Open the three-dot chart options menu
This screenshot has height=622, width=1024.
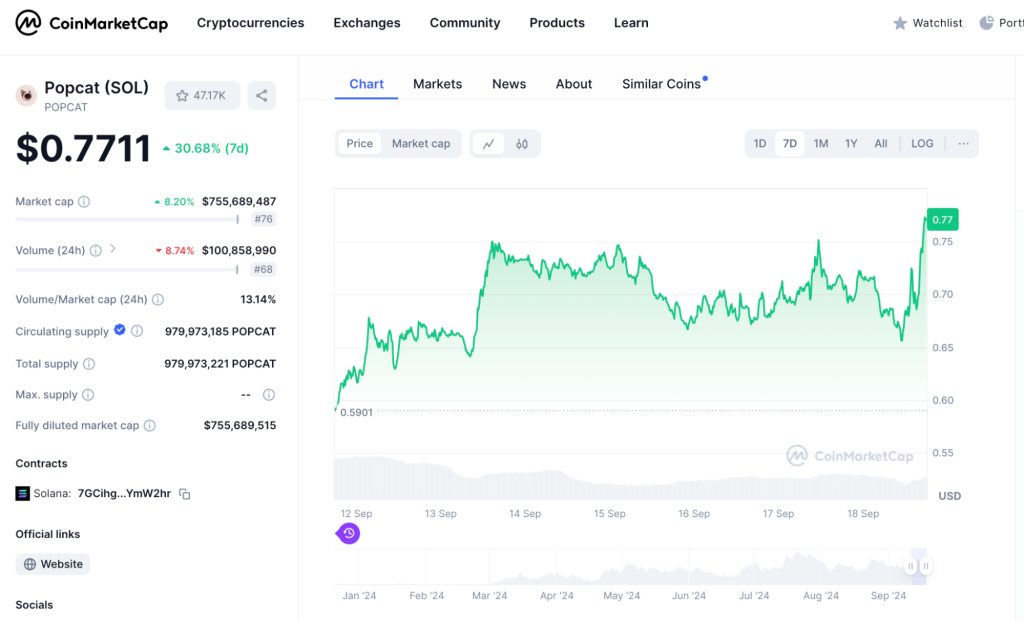963,144
